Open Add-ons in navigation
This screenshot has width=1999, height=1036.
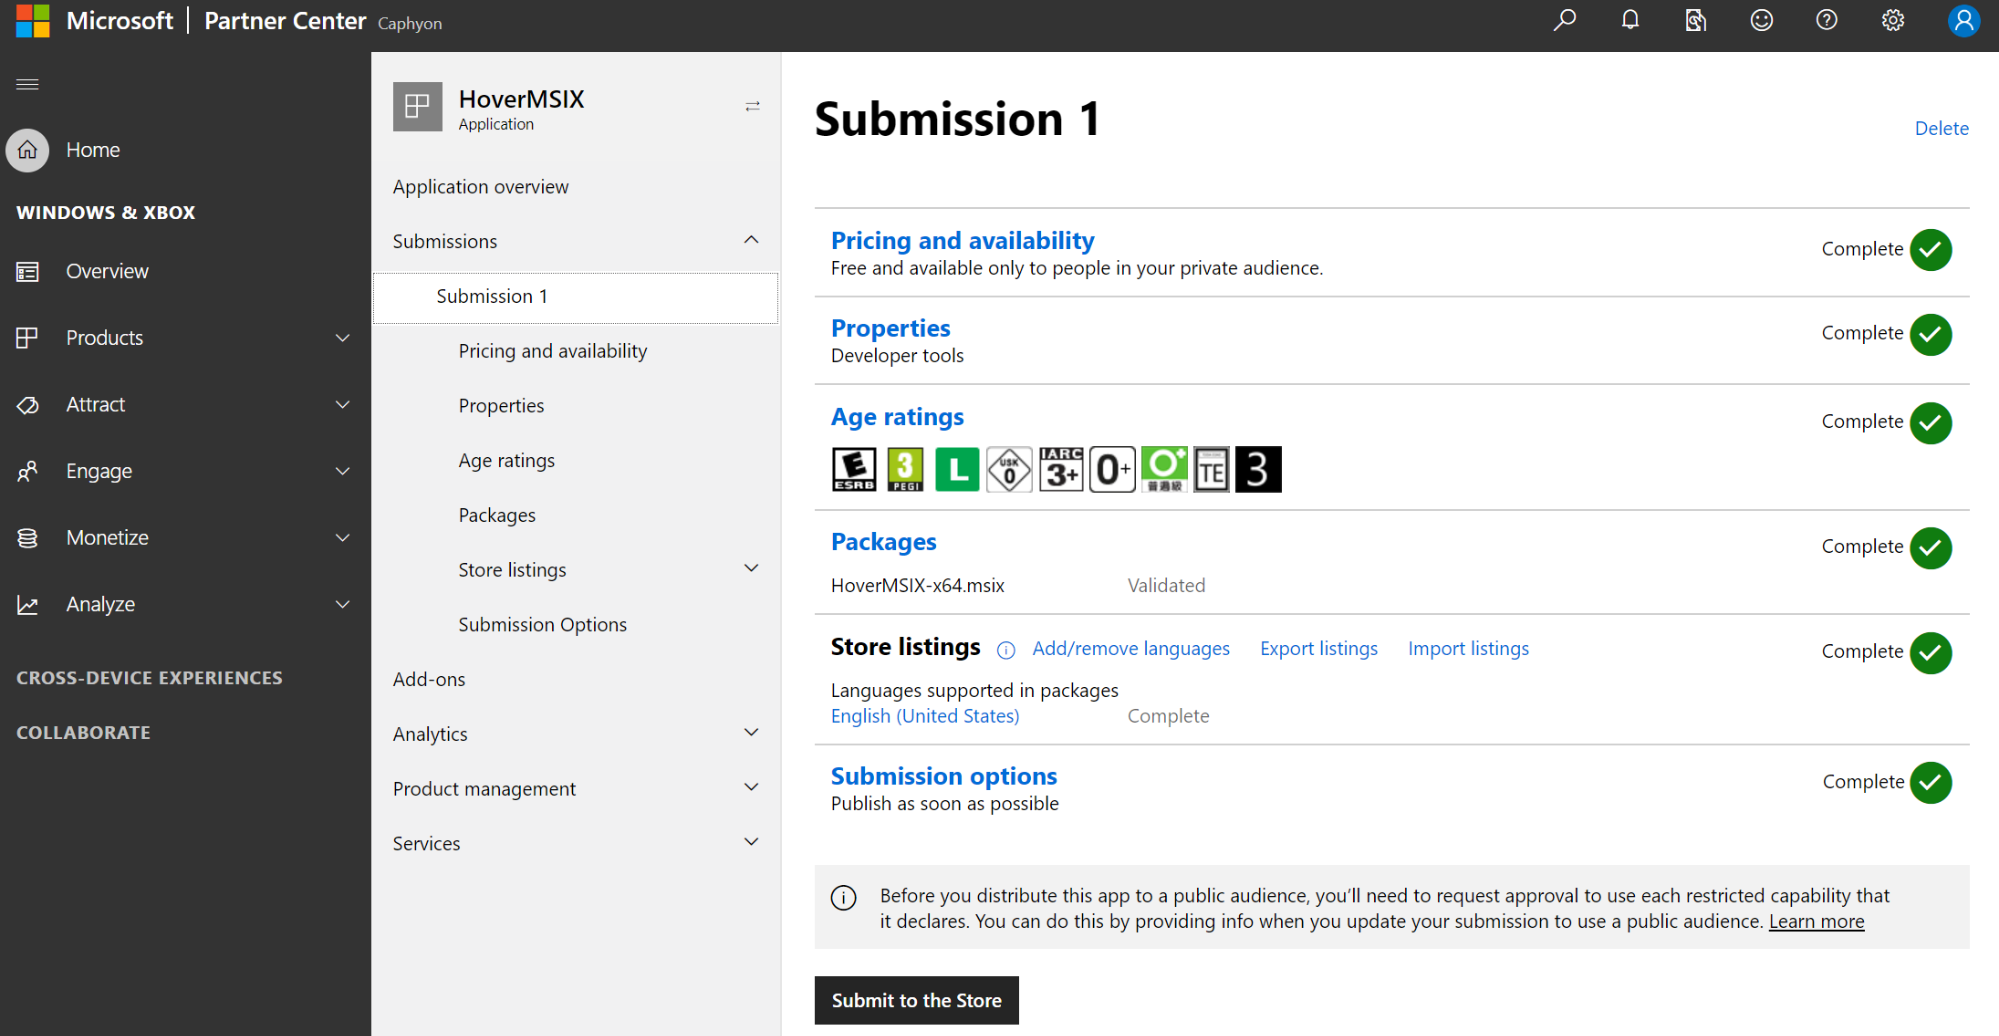(x=429, y=680)
